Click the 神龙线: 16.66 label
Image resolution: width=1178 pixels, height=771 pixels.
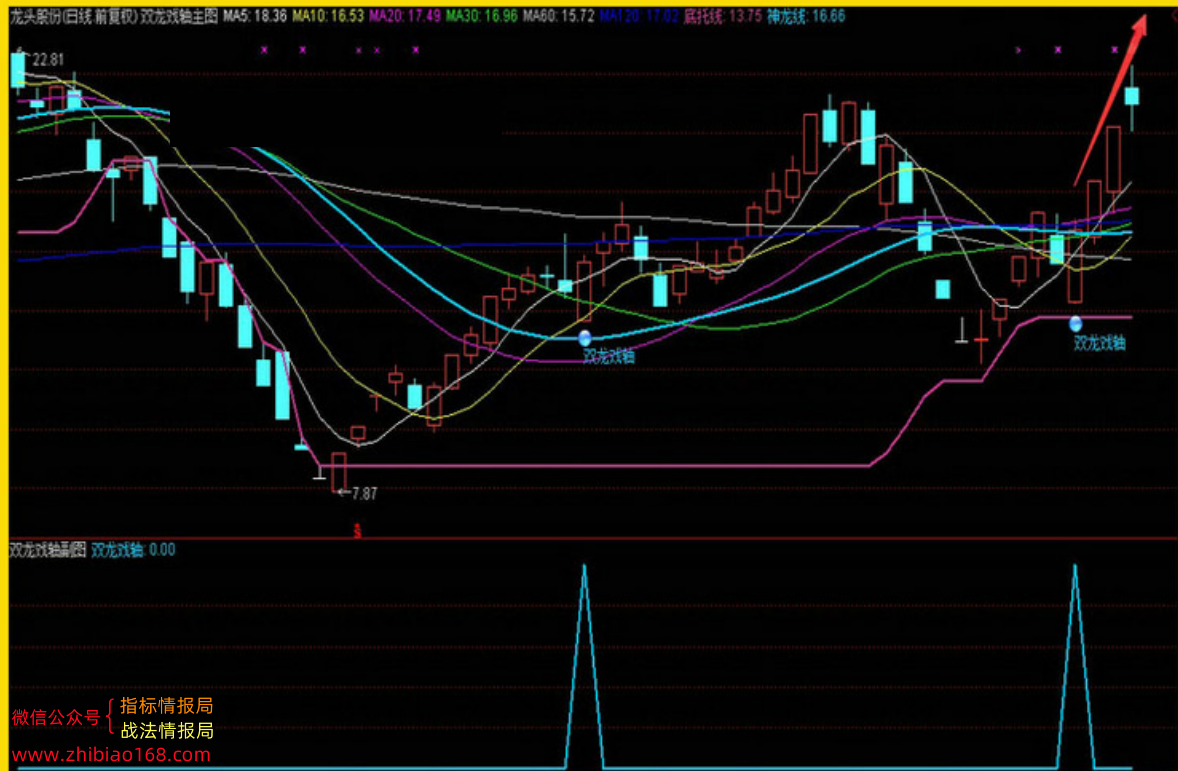click(805, 16)
